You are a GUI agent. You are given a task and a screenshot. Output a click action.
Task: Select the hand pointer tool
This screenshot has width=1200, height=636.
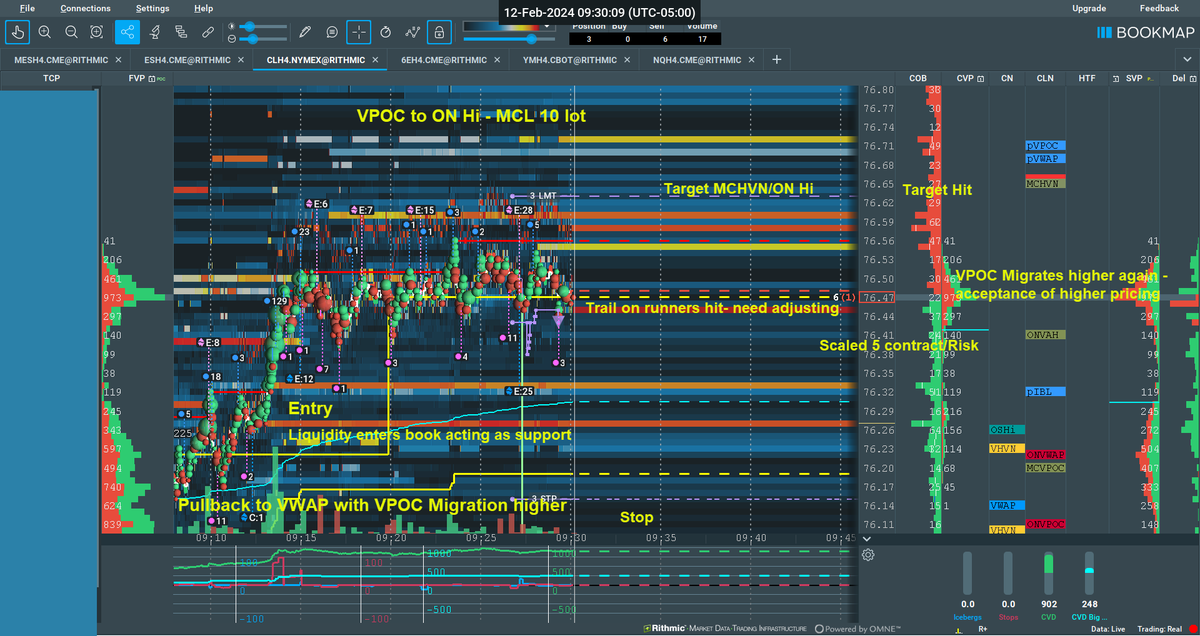[18, 32]
